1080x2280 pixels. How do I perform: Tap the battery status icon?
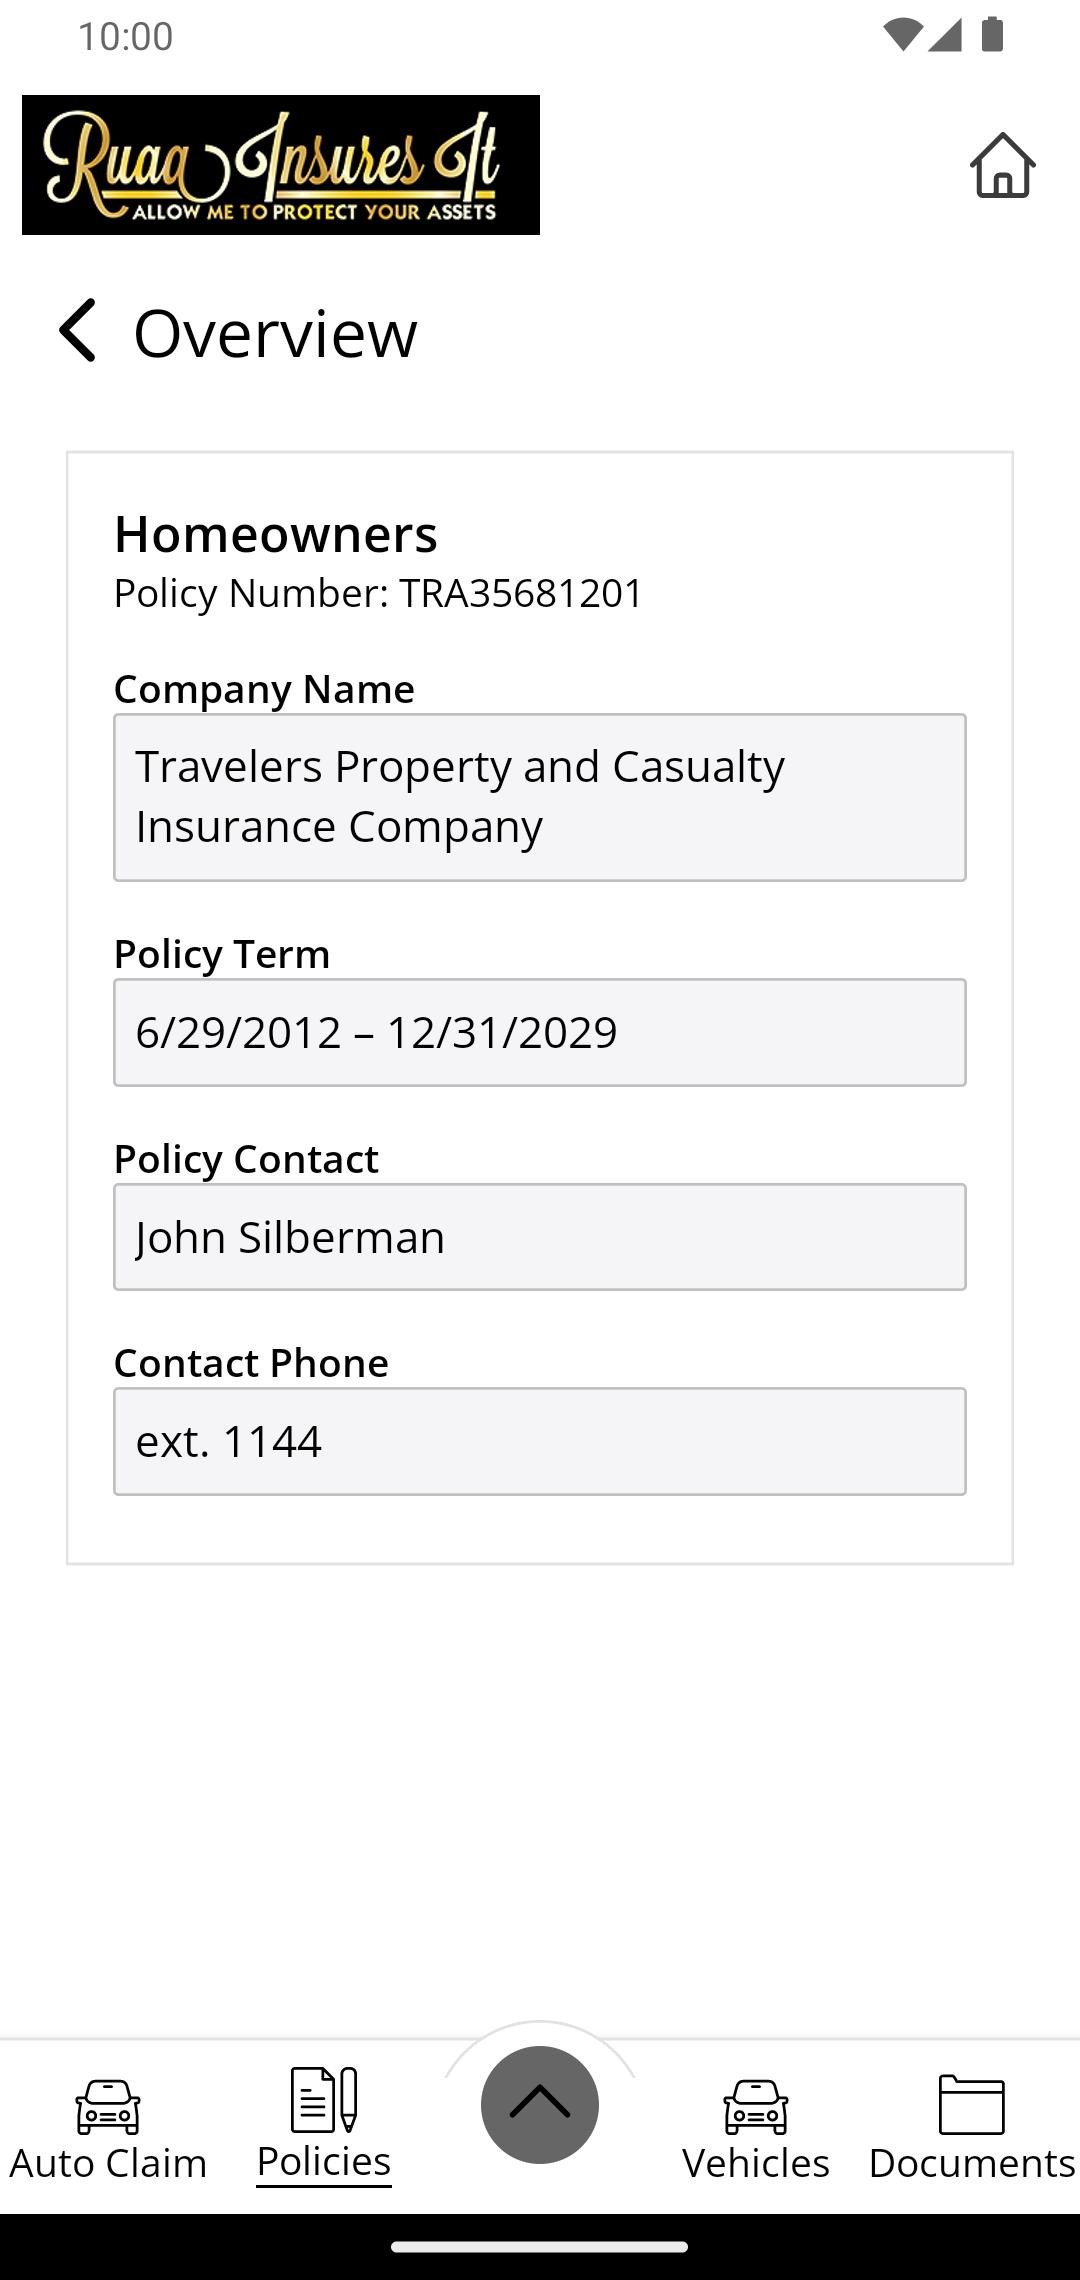coord(992,35)
